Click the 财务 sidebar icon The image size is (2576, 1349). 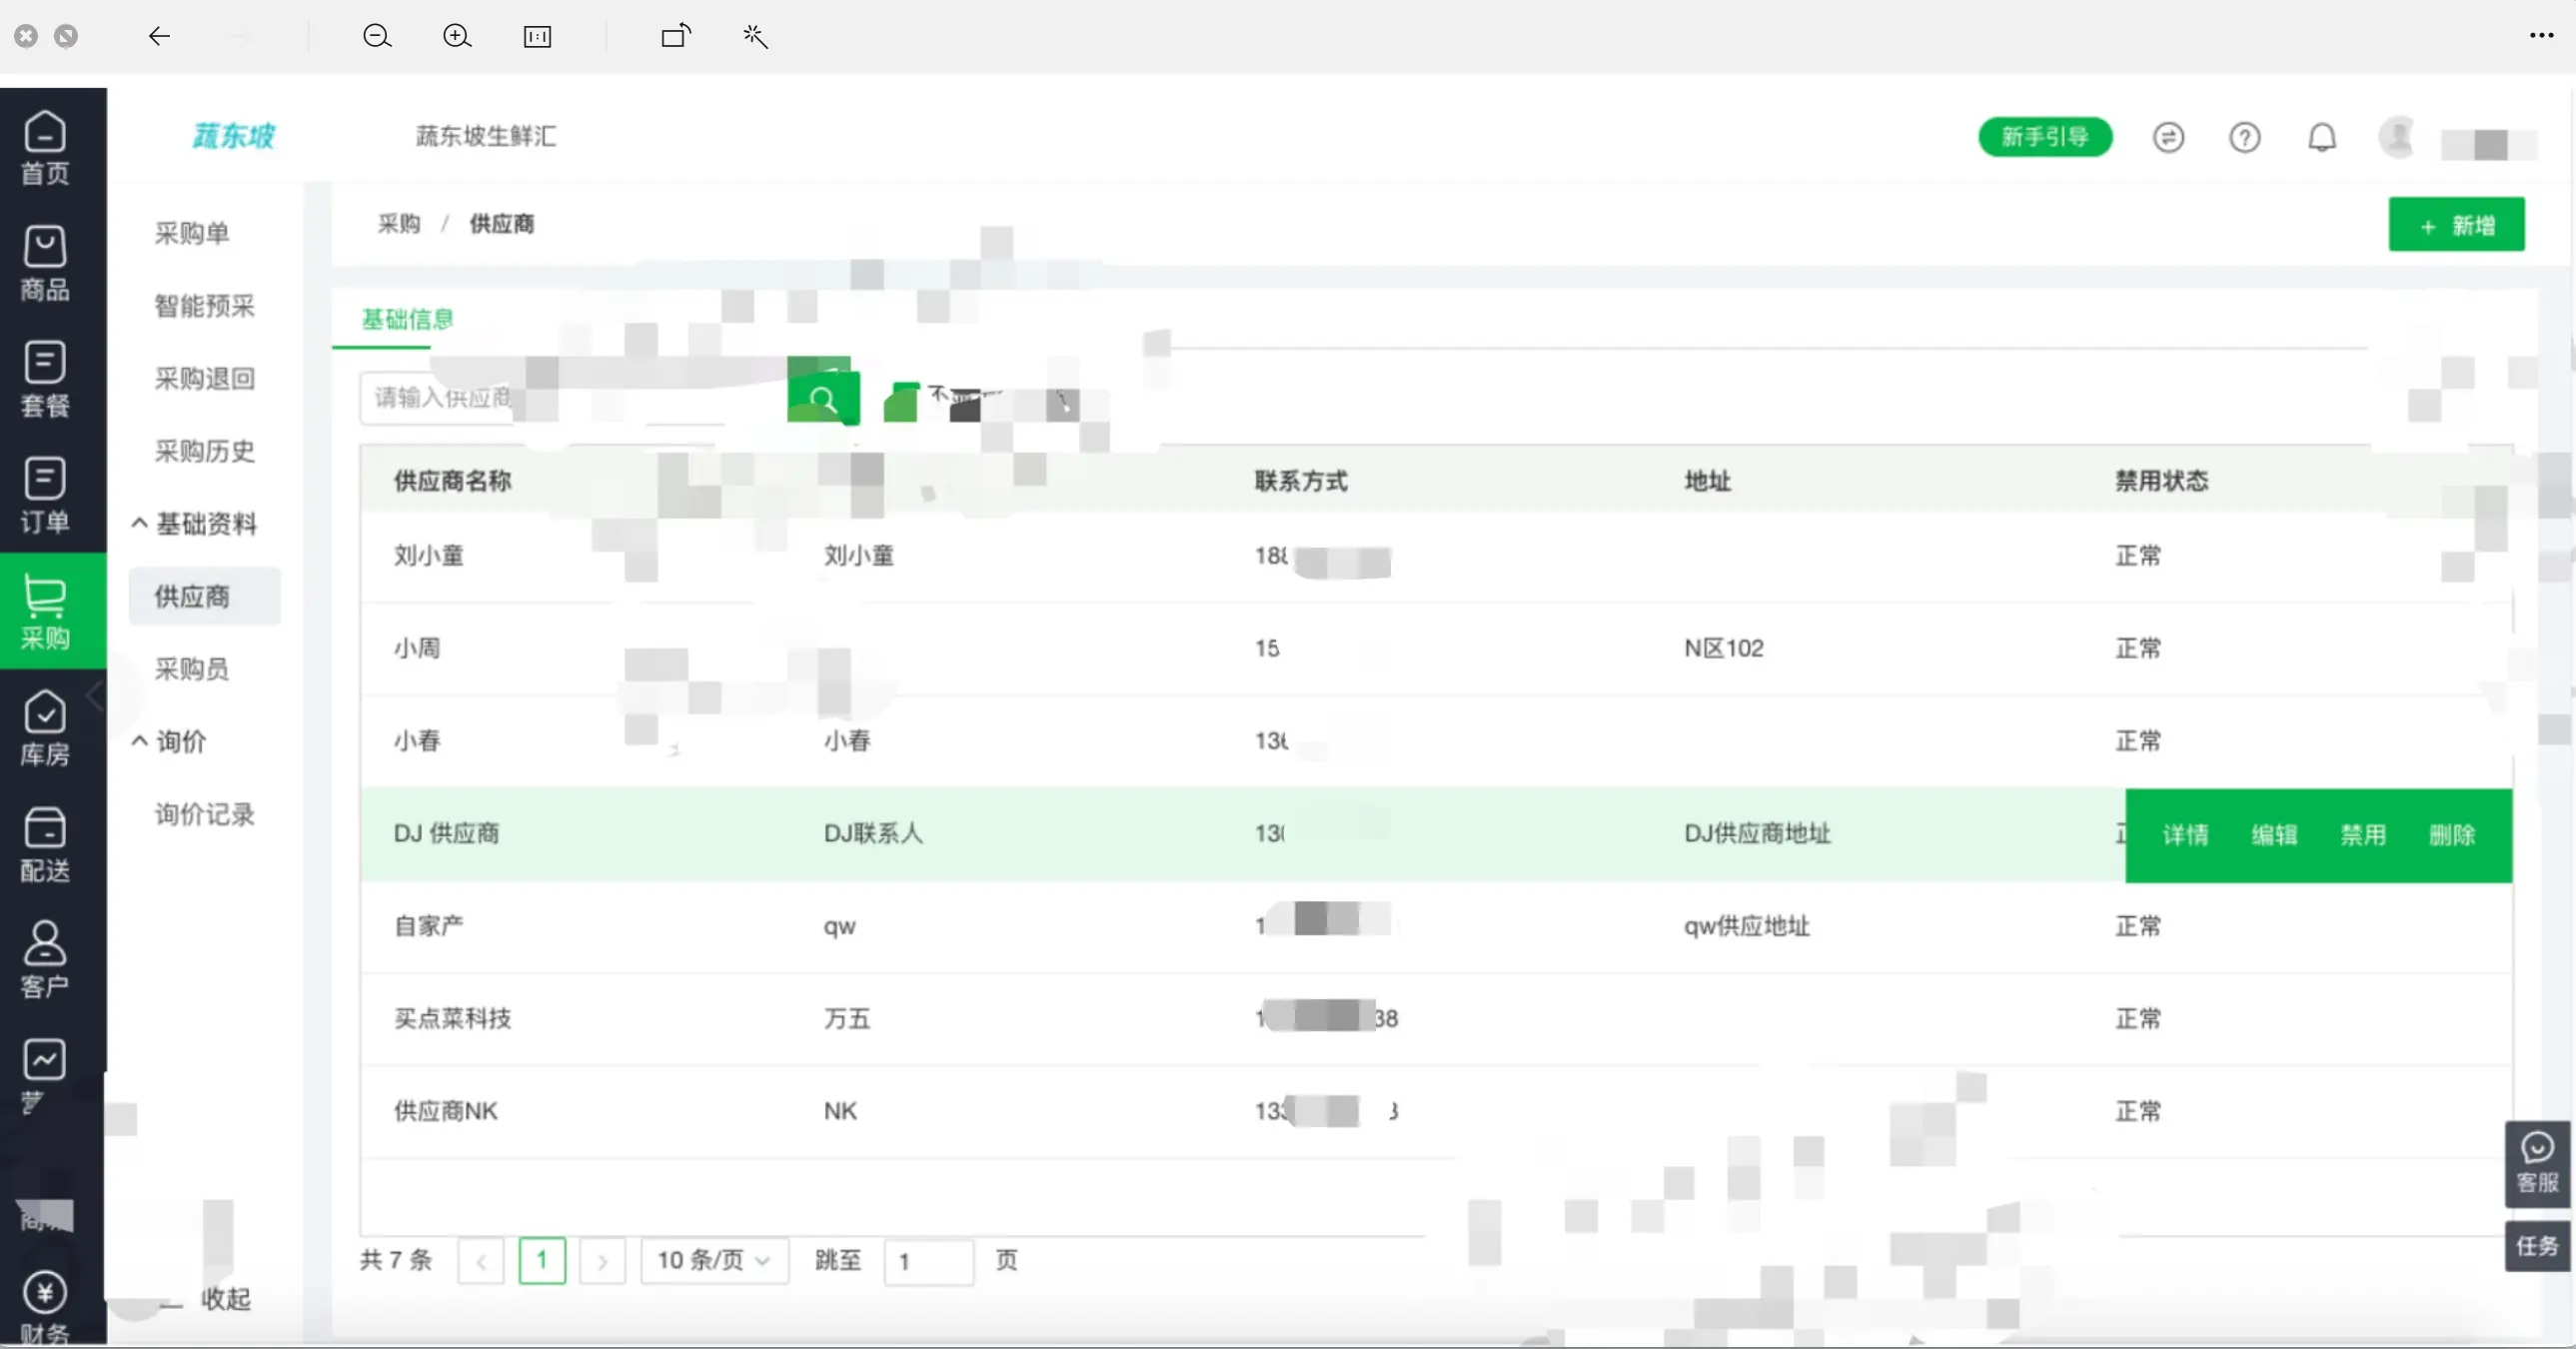pyautogui.click(x=46, y=1298)
